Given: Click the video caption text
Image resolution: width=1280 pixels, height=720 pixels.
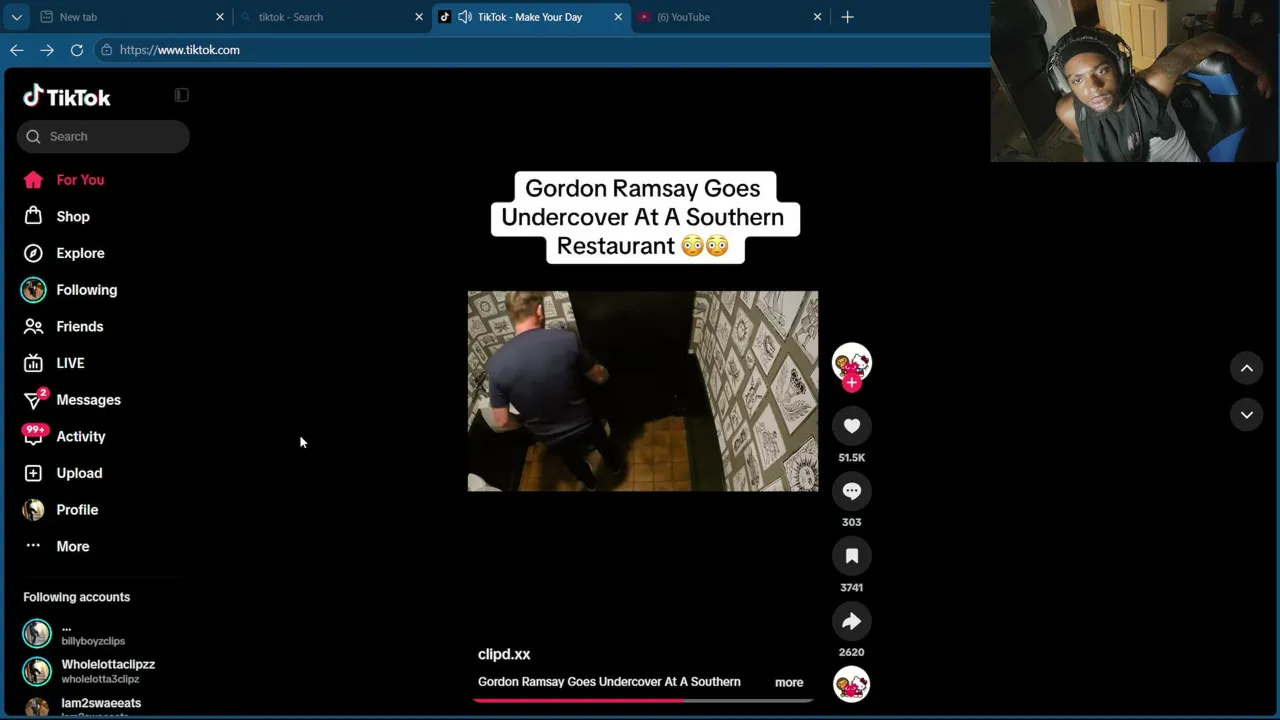Looking at the screenshot, I should coord(609,682).
